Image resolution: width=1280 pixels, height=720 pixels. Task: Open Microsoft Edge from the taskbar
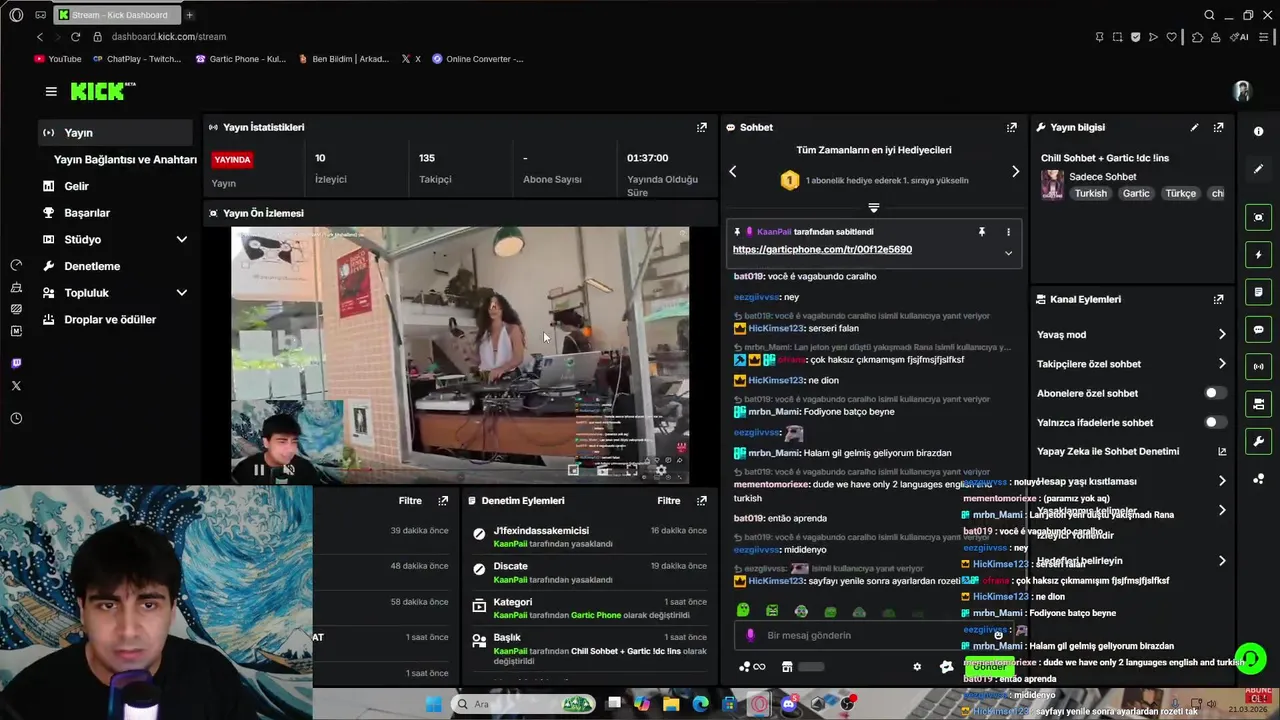click(701, 704)
